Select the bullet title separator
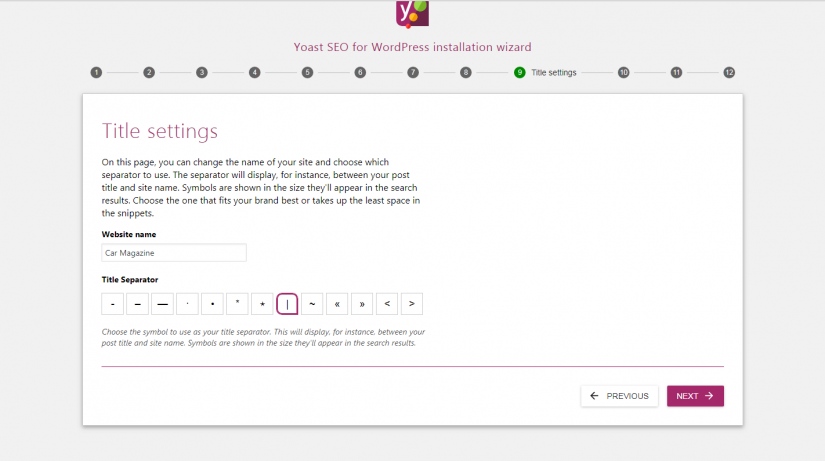 tap(213, 304)
